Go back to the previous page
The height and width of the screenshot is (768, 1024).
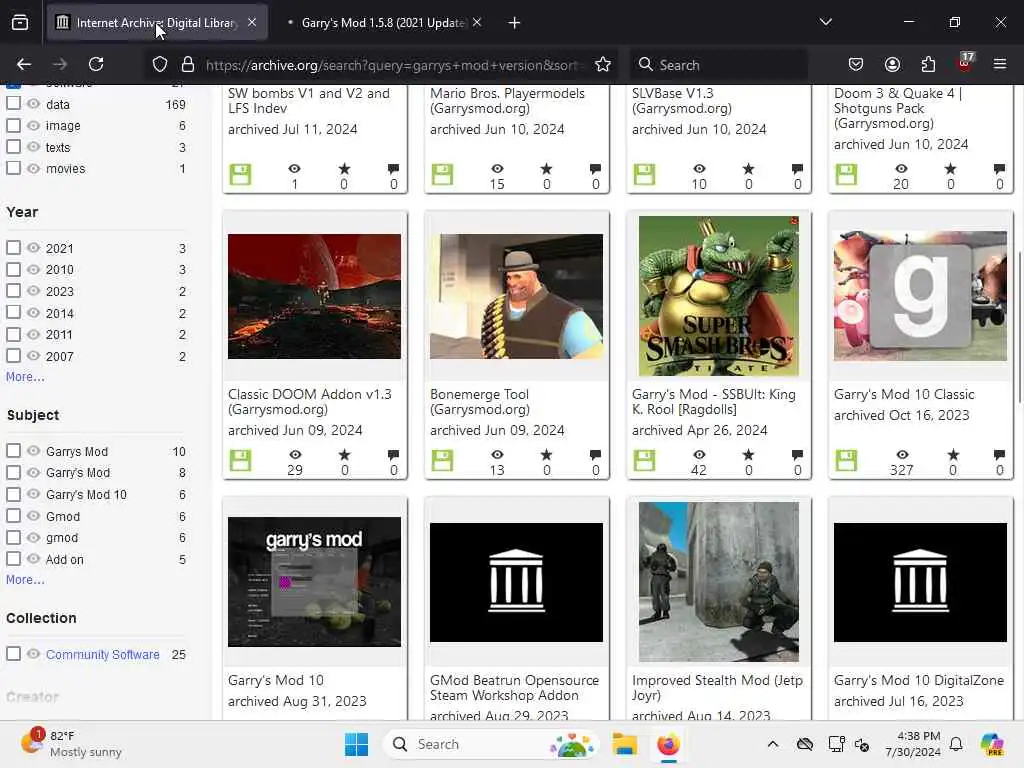(24, 64)
